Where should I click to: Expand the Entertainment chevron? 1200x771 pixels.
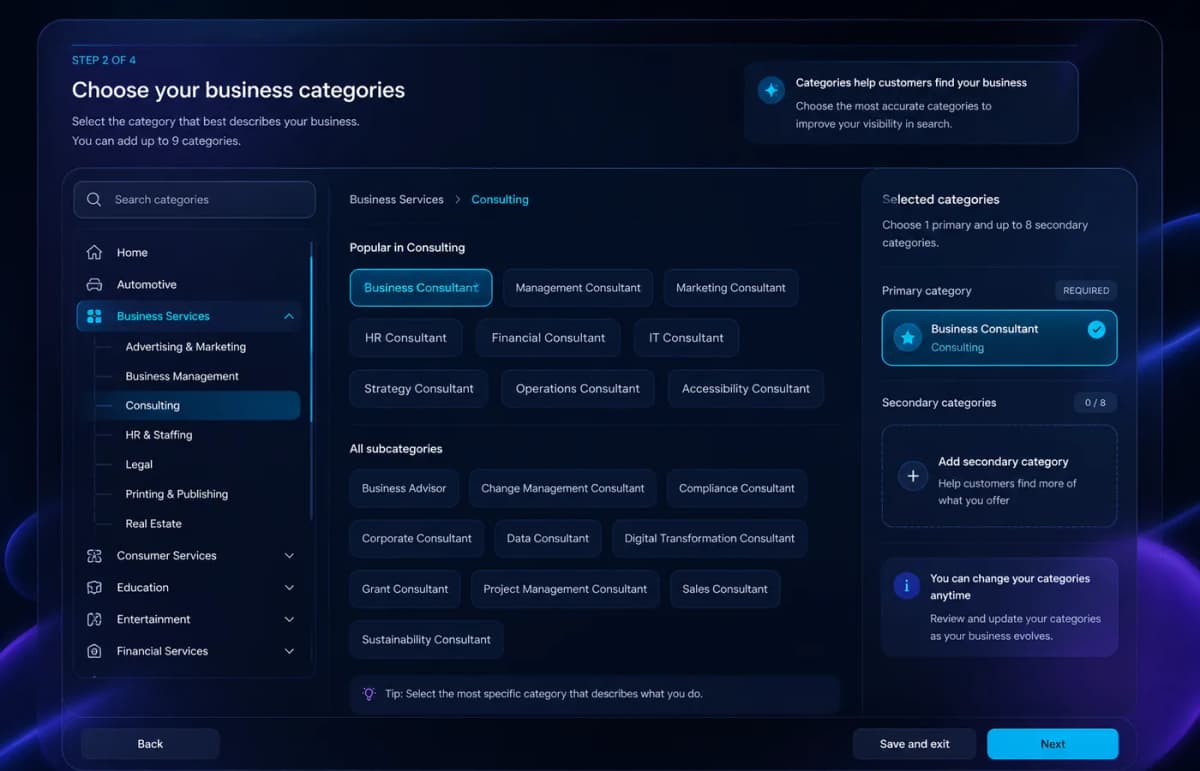tap(289, 620)
